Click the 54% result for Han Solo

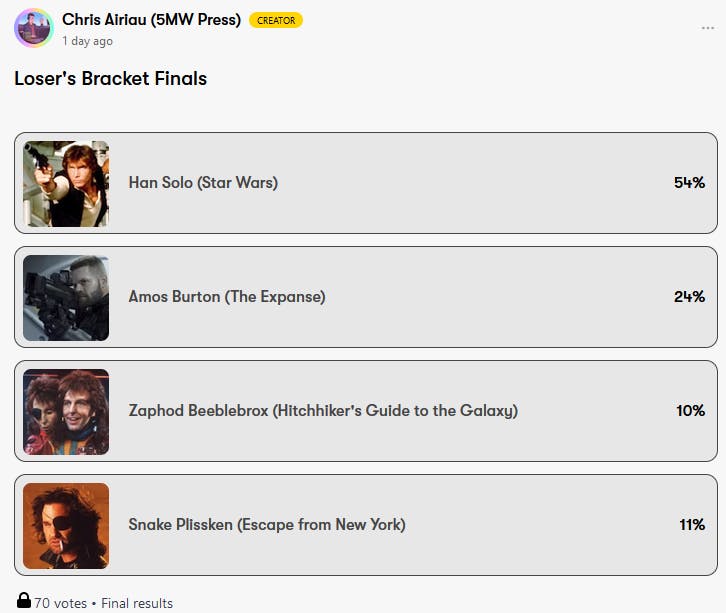click(689, 183)
